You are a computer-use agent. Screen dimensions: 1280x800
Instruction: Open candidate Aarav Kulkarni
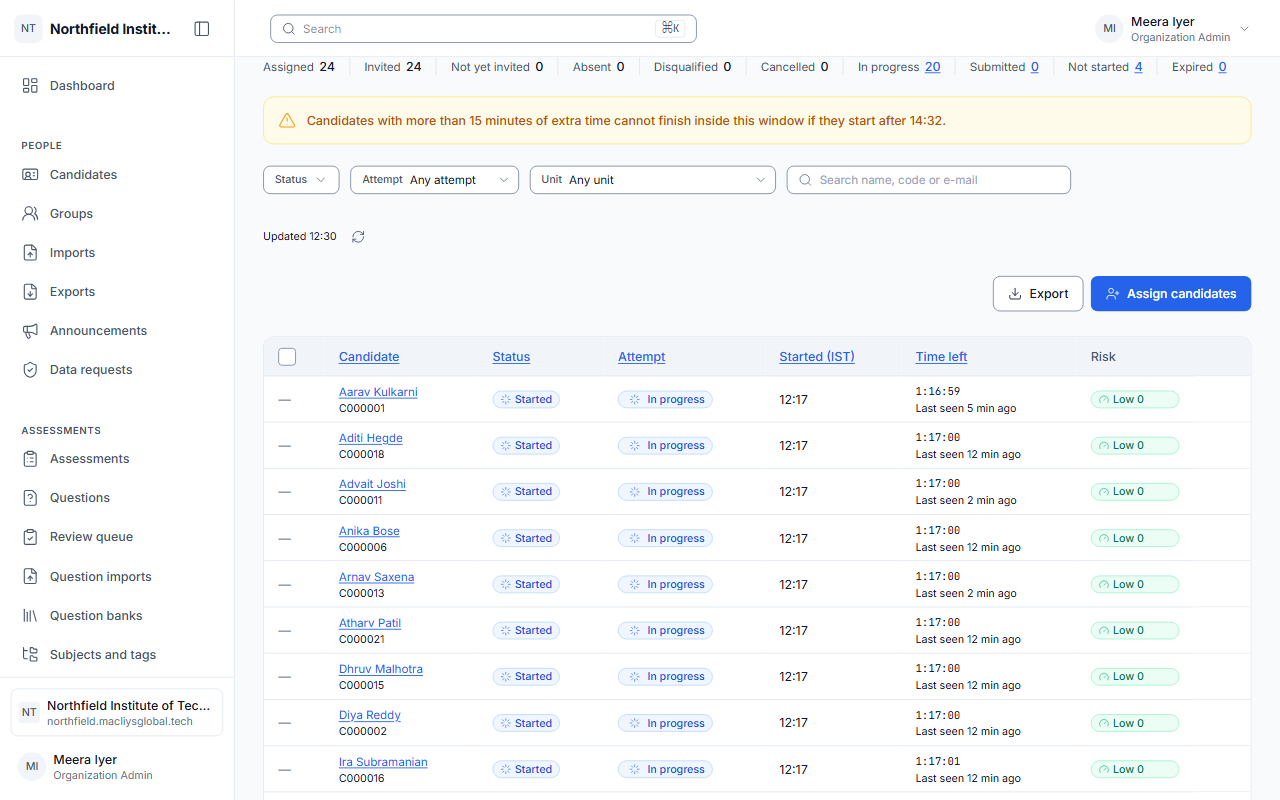[378, 392]
